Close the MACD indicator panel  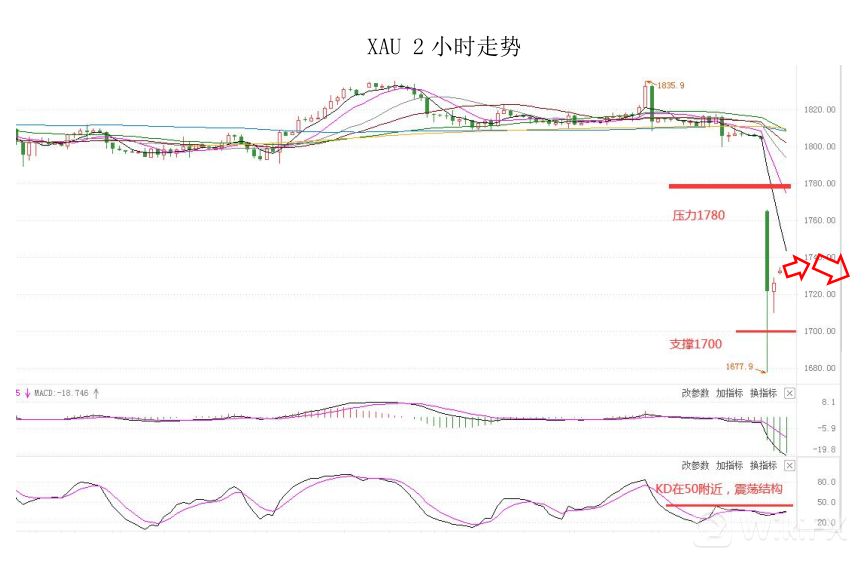[x=789, y=393]
